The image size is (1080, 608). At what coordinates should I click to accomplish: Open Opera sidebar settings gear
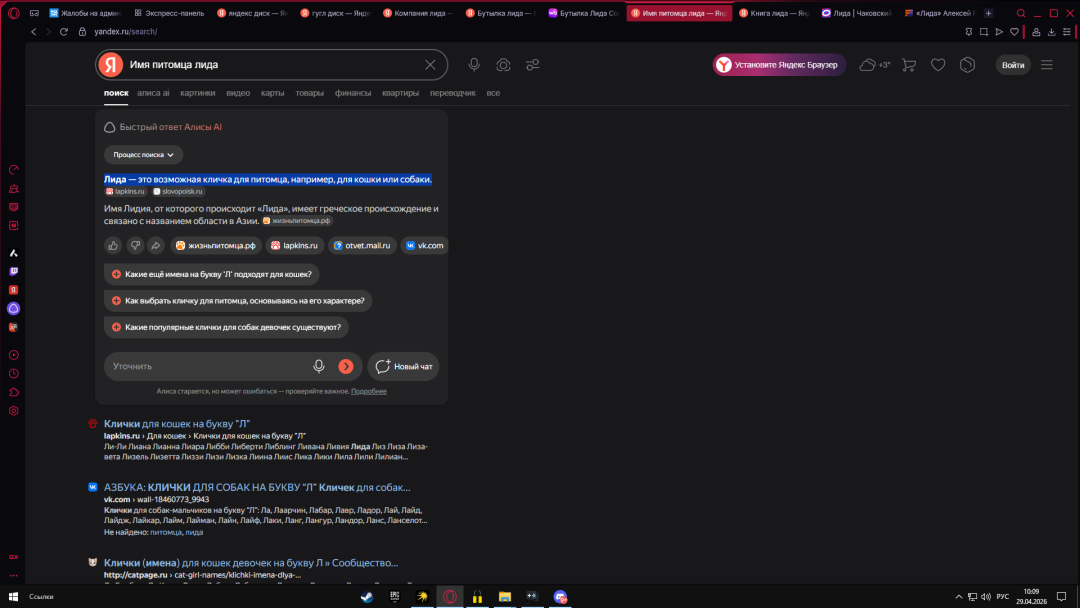pyautogui.click(x=14, y=411)
